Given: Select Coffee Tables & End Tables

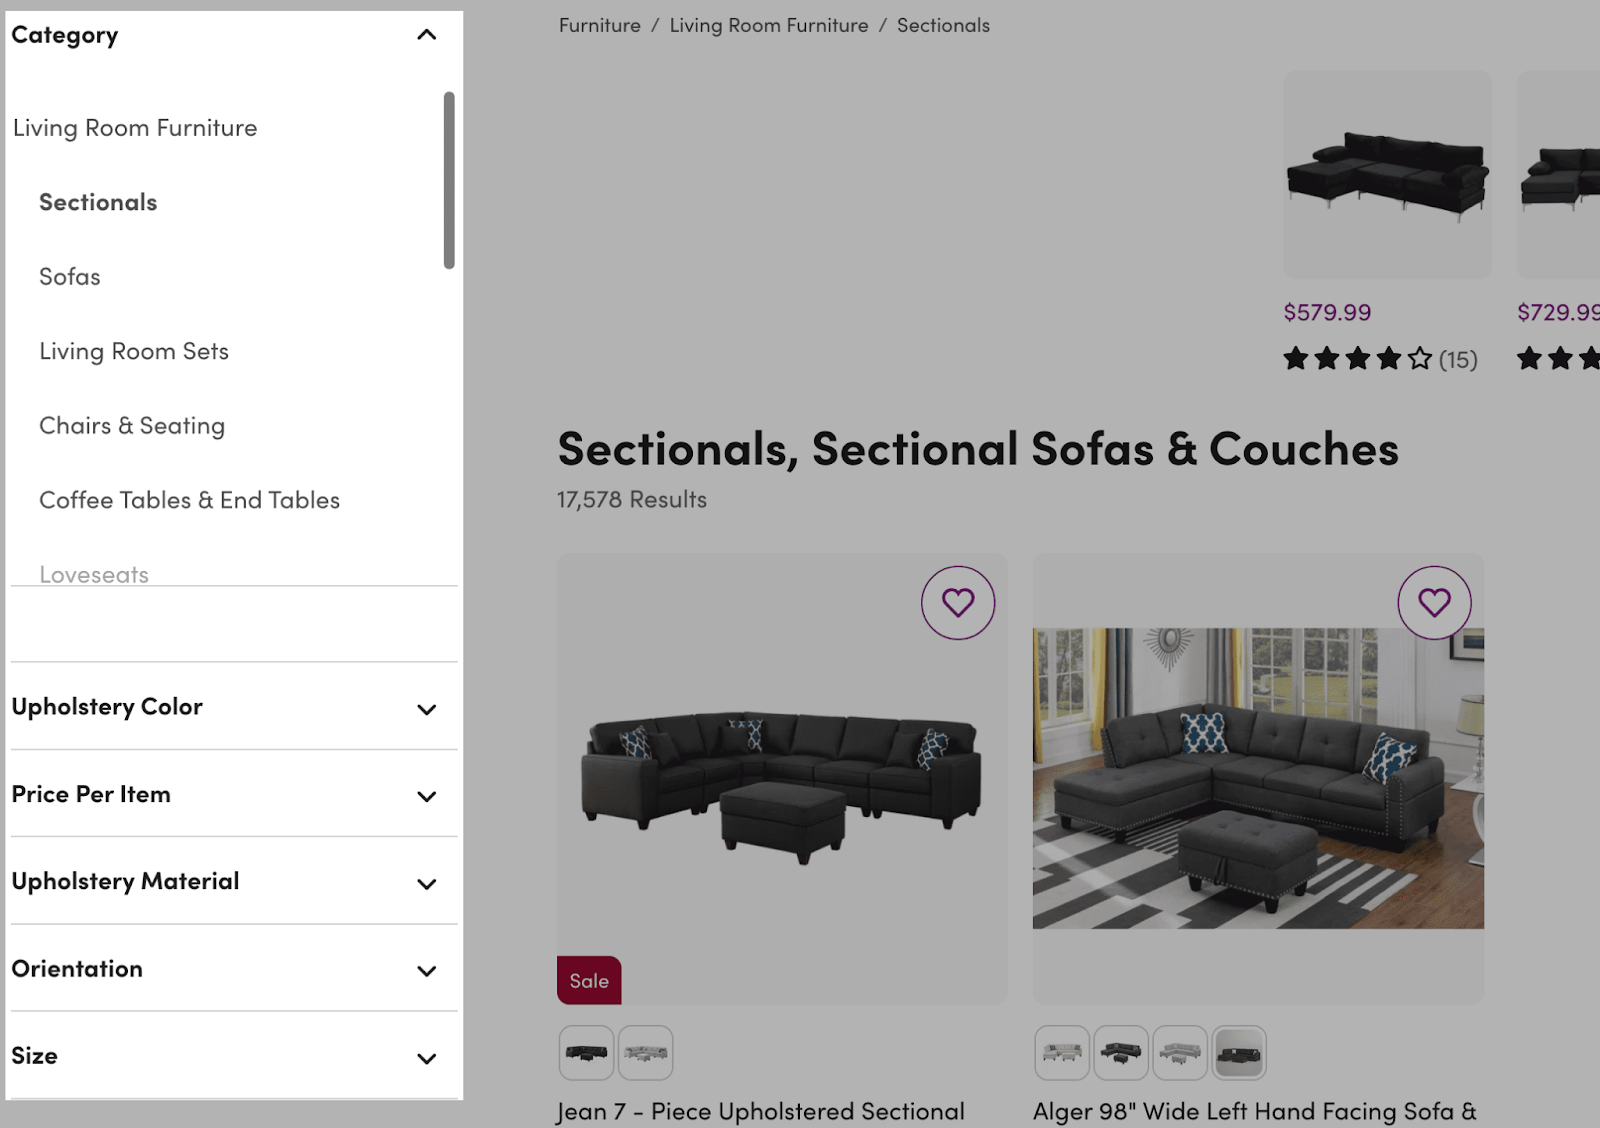Looking at the screenshot, I should (189, 500).
